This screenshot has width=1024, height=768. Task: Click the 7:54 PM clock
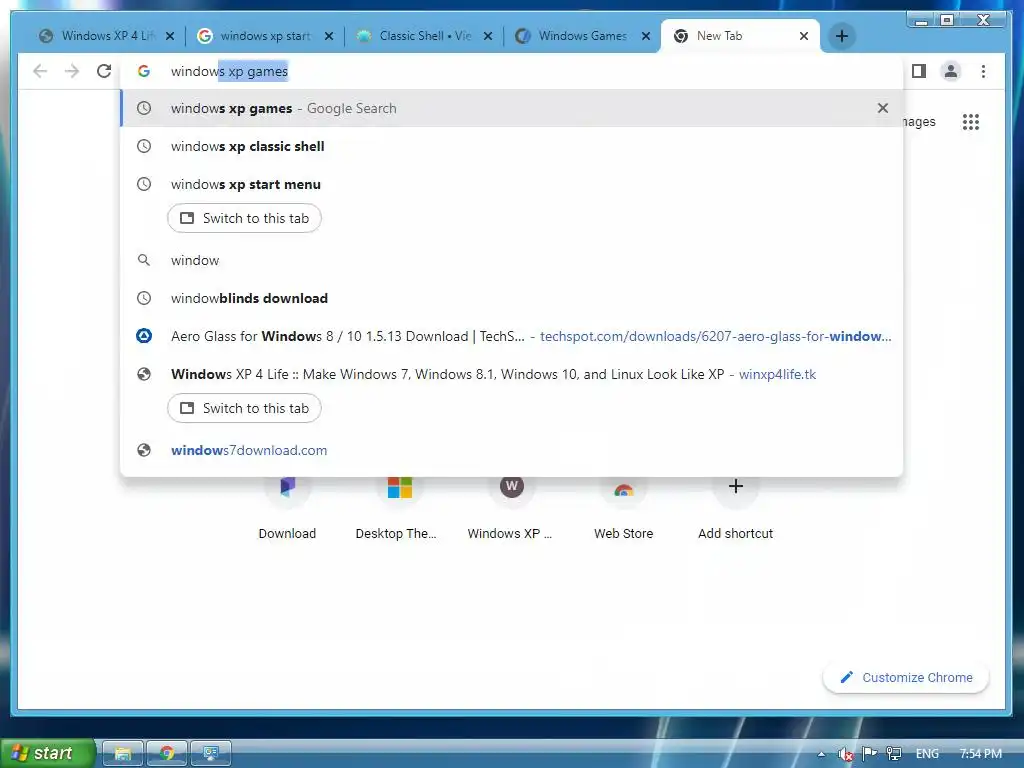click(x=980, y=754)
